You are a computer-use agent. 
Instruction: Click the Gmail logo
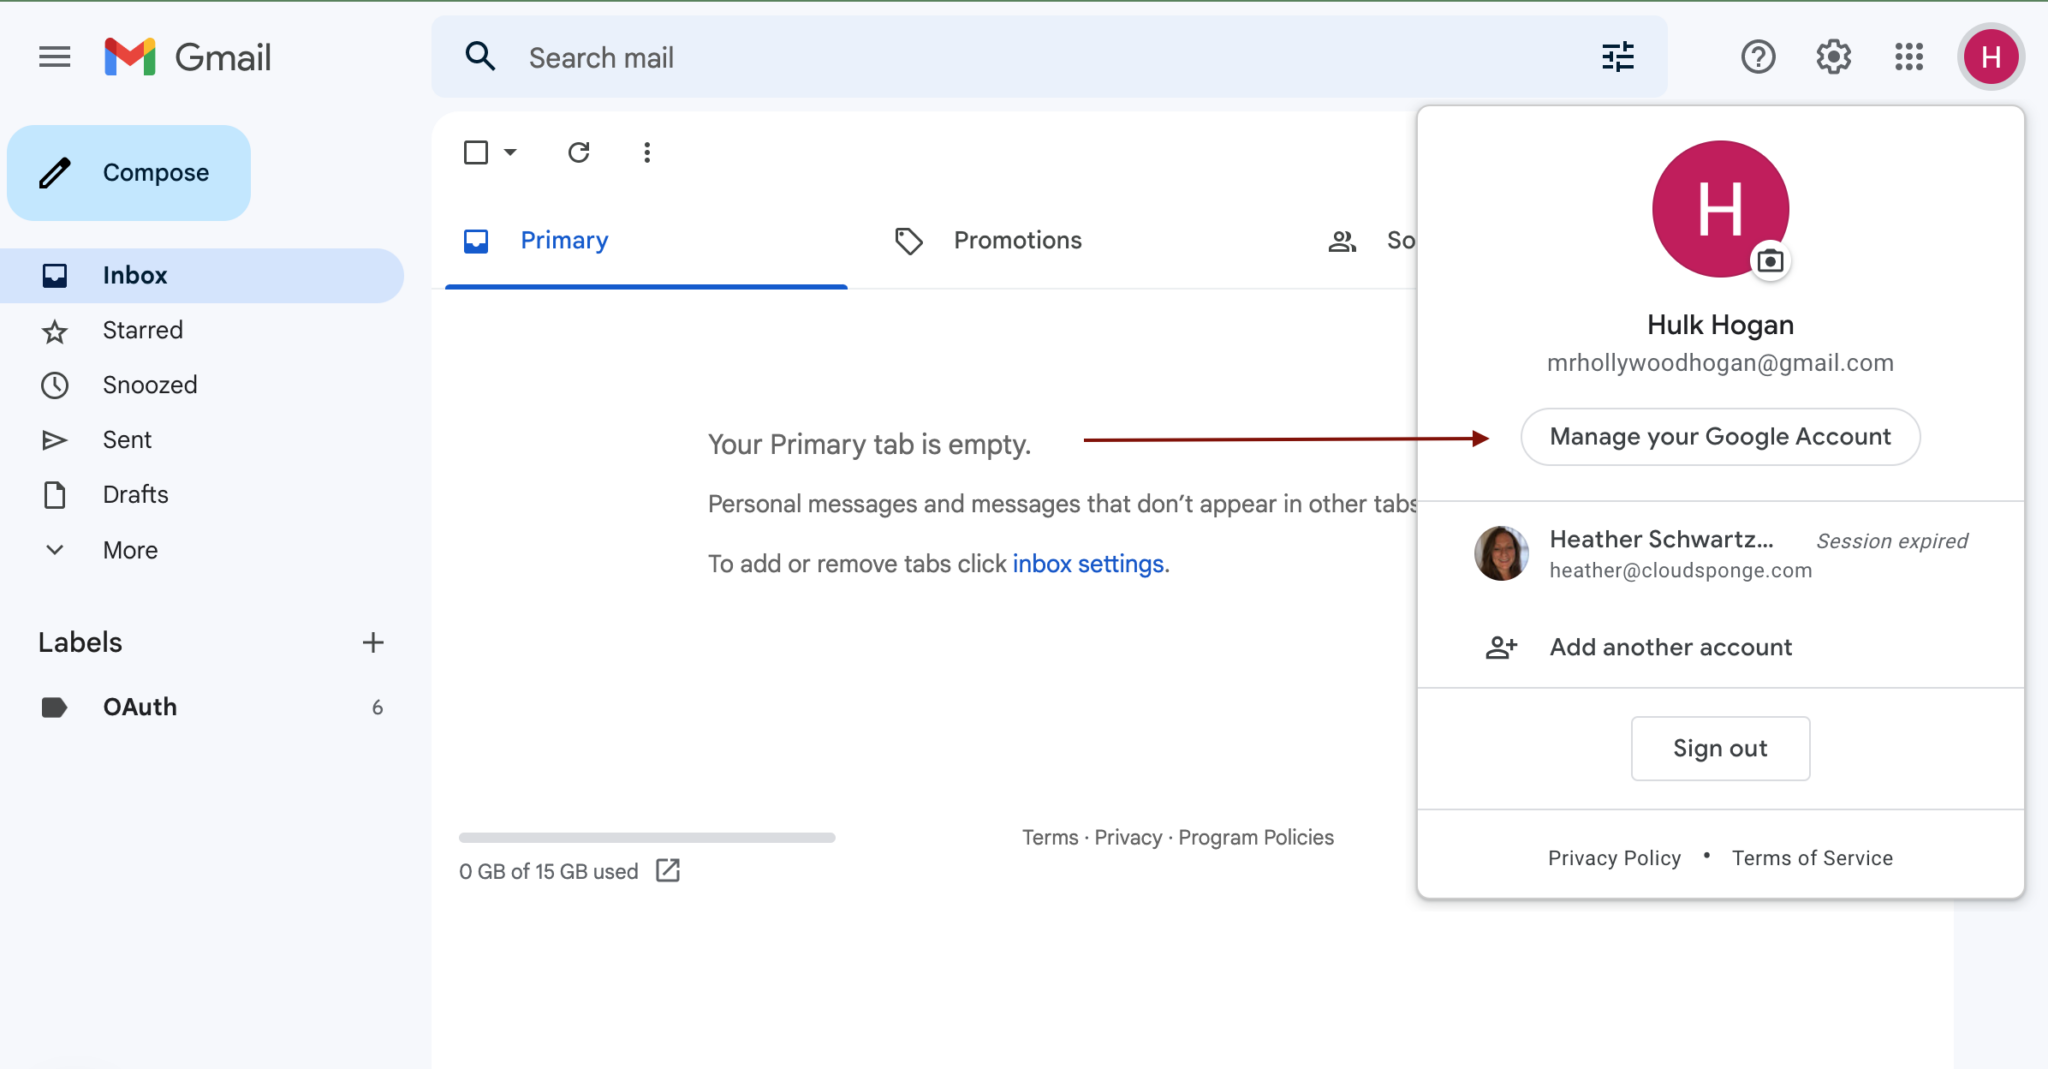[188, 56]
